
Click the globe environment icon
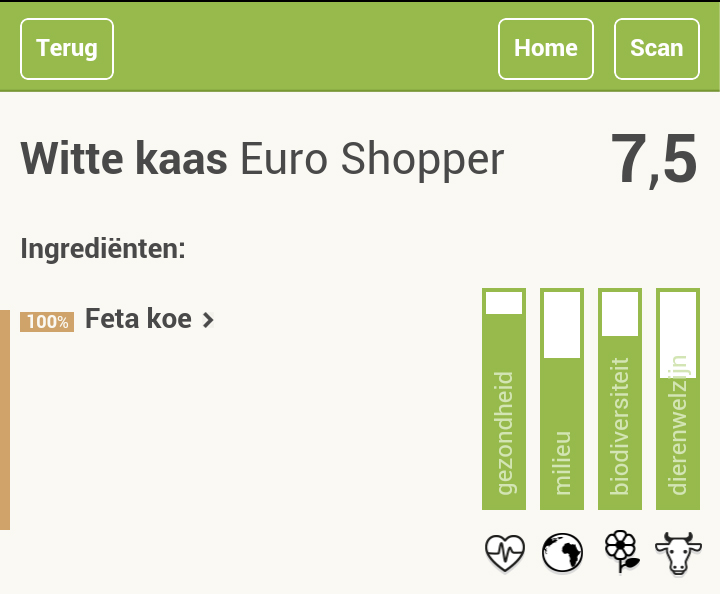click(562, 552)
